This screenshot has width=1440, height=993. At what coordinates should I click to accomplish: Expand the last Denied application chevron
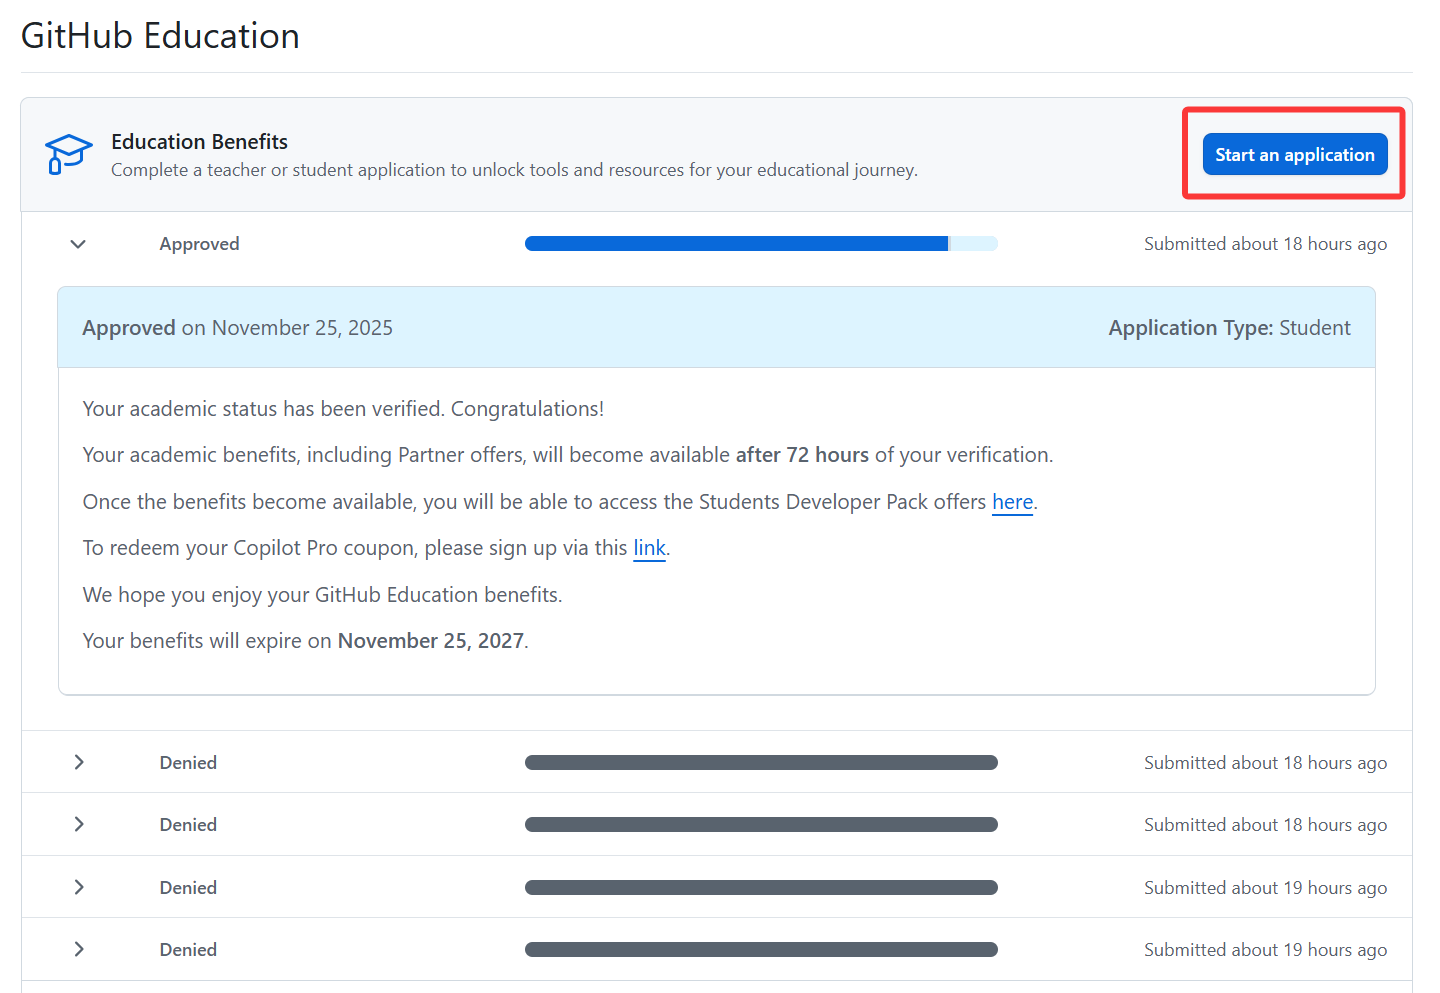[78, 949]
